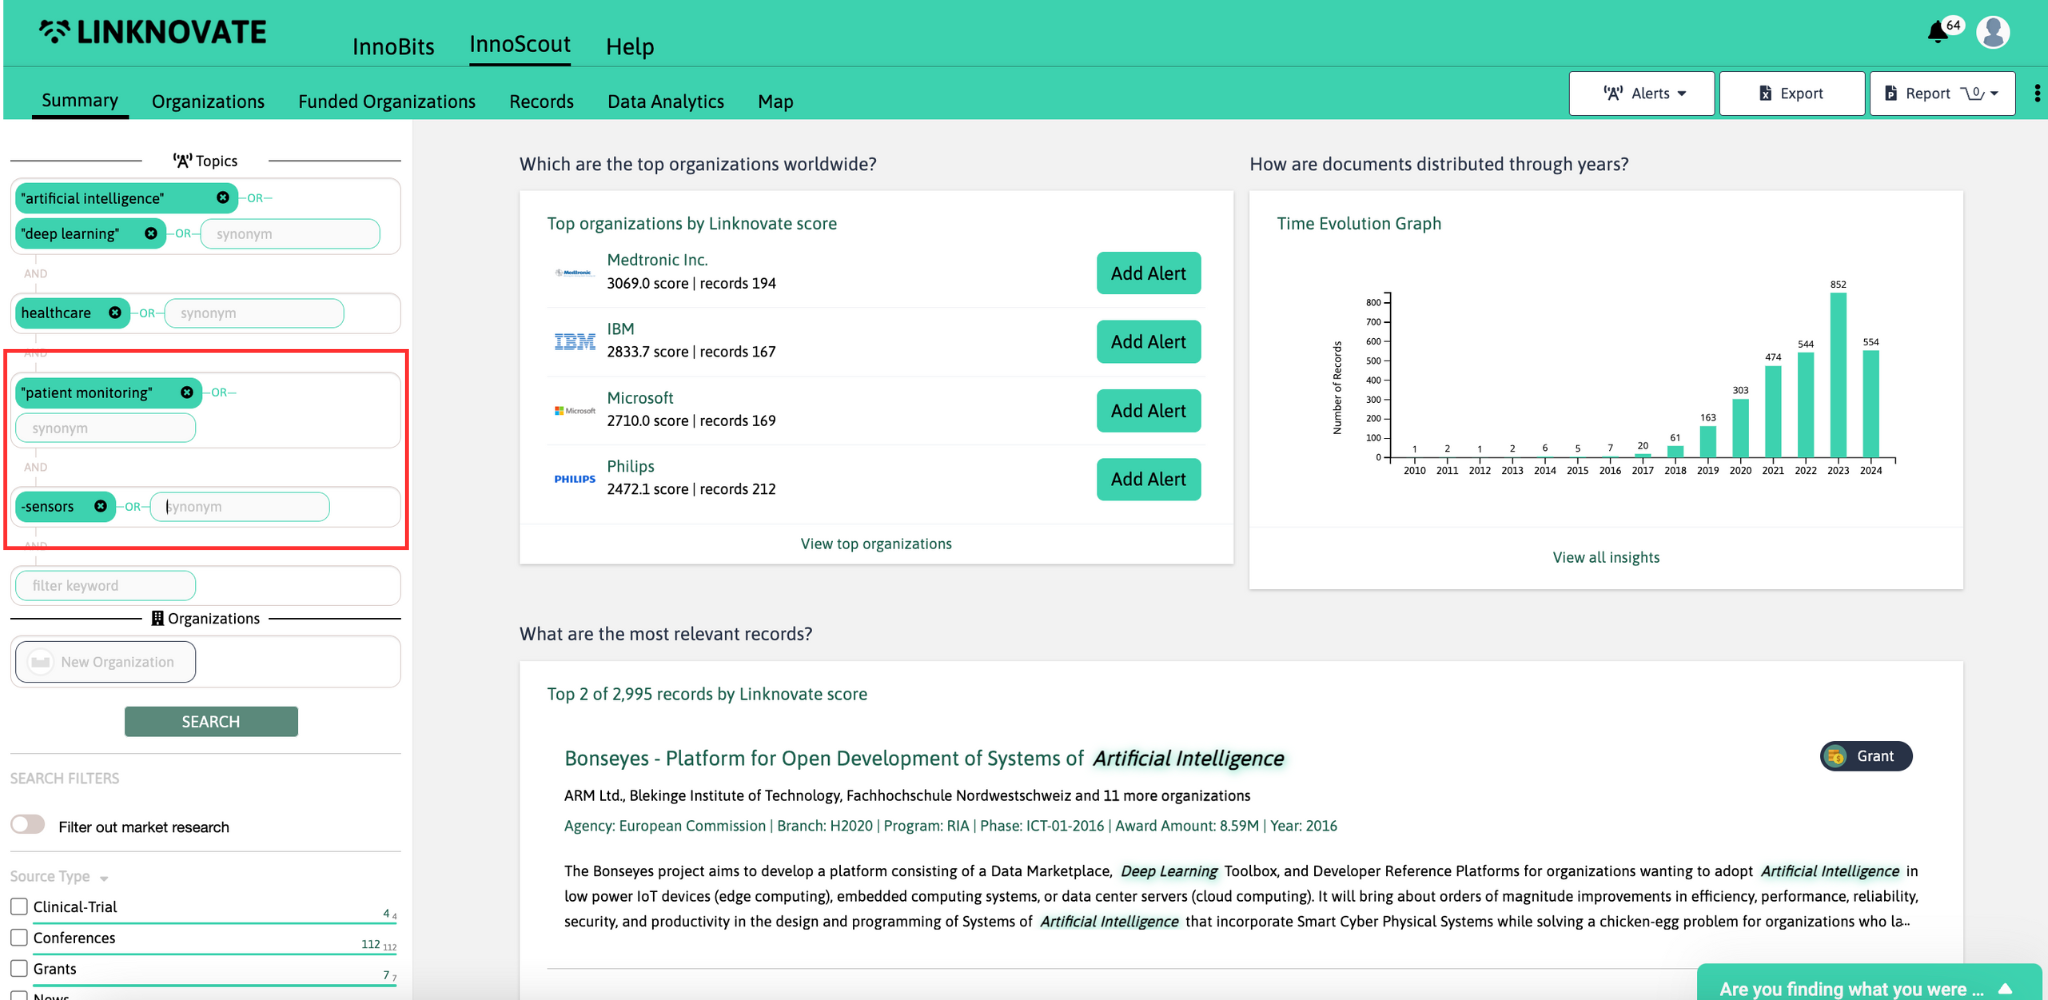Remove the -sensors topic tag
The image size is (2048, 1000).
tap(100, 506)
